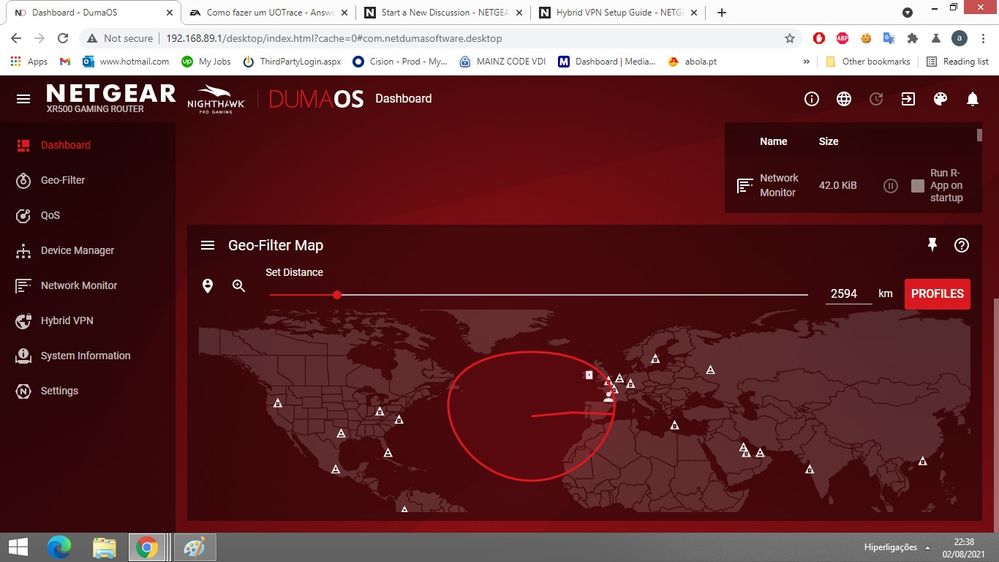Click the set home location pin icon

coord(208,286)
